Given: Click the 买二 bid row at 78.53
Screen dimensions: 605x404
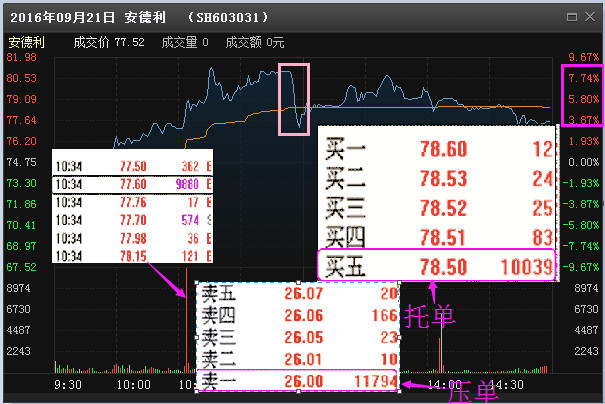Looking at the screenshot, I should [x=437, y=179].
